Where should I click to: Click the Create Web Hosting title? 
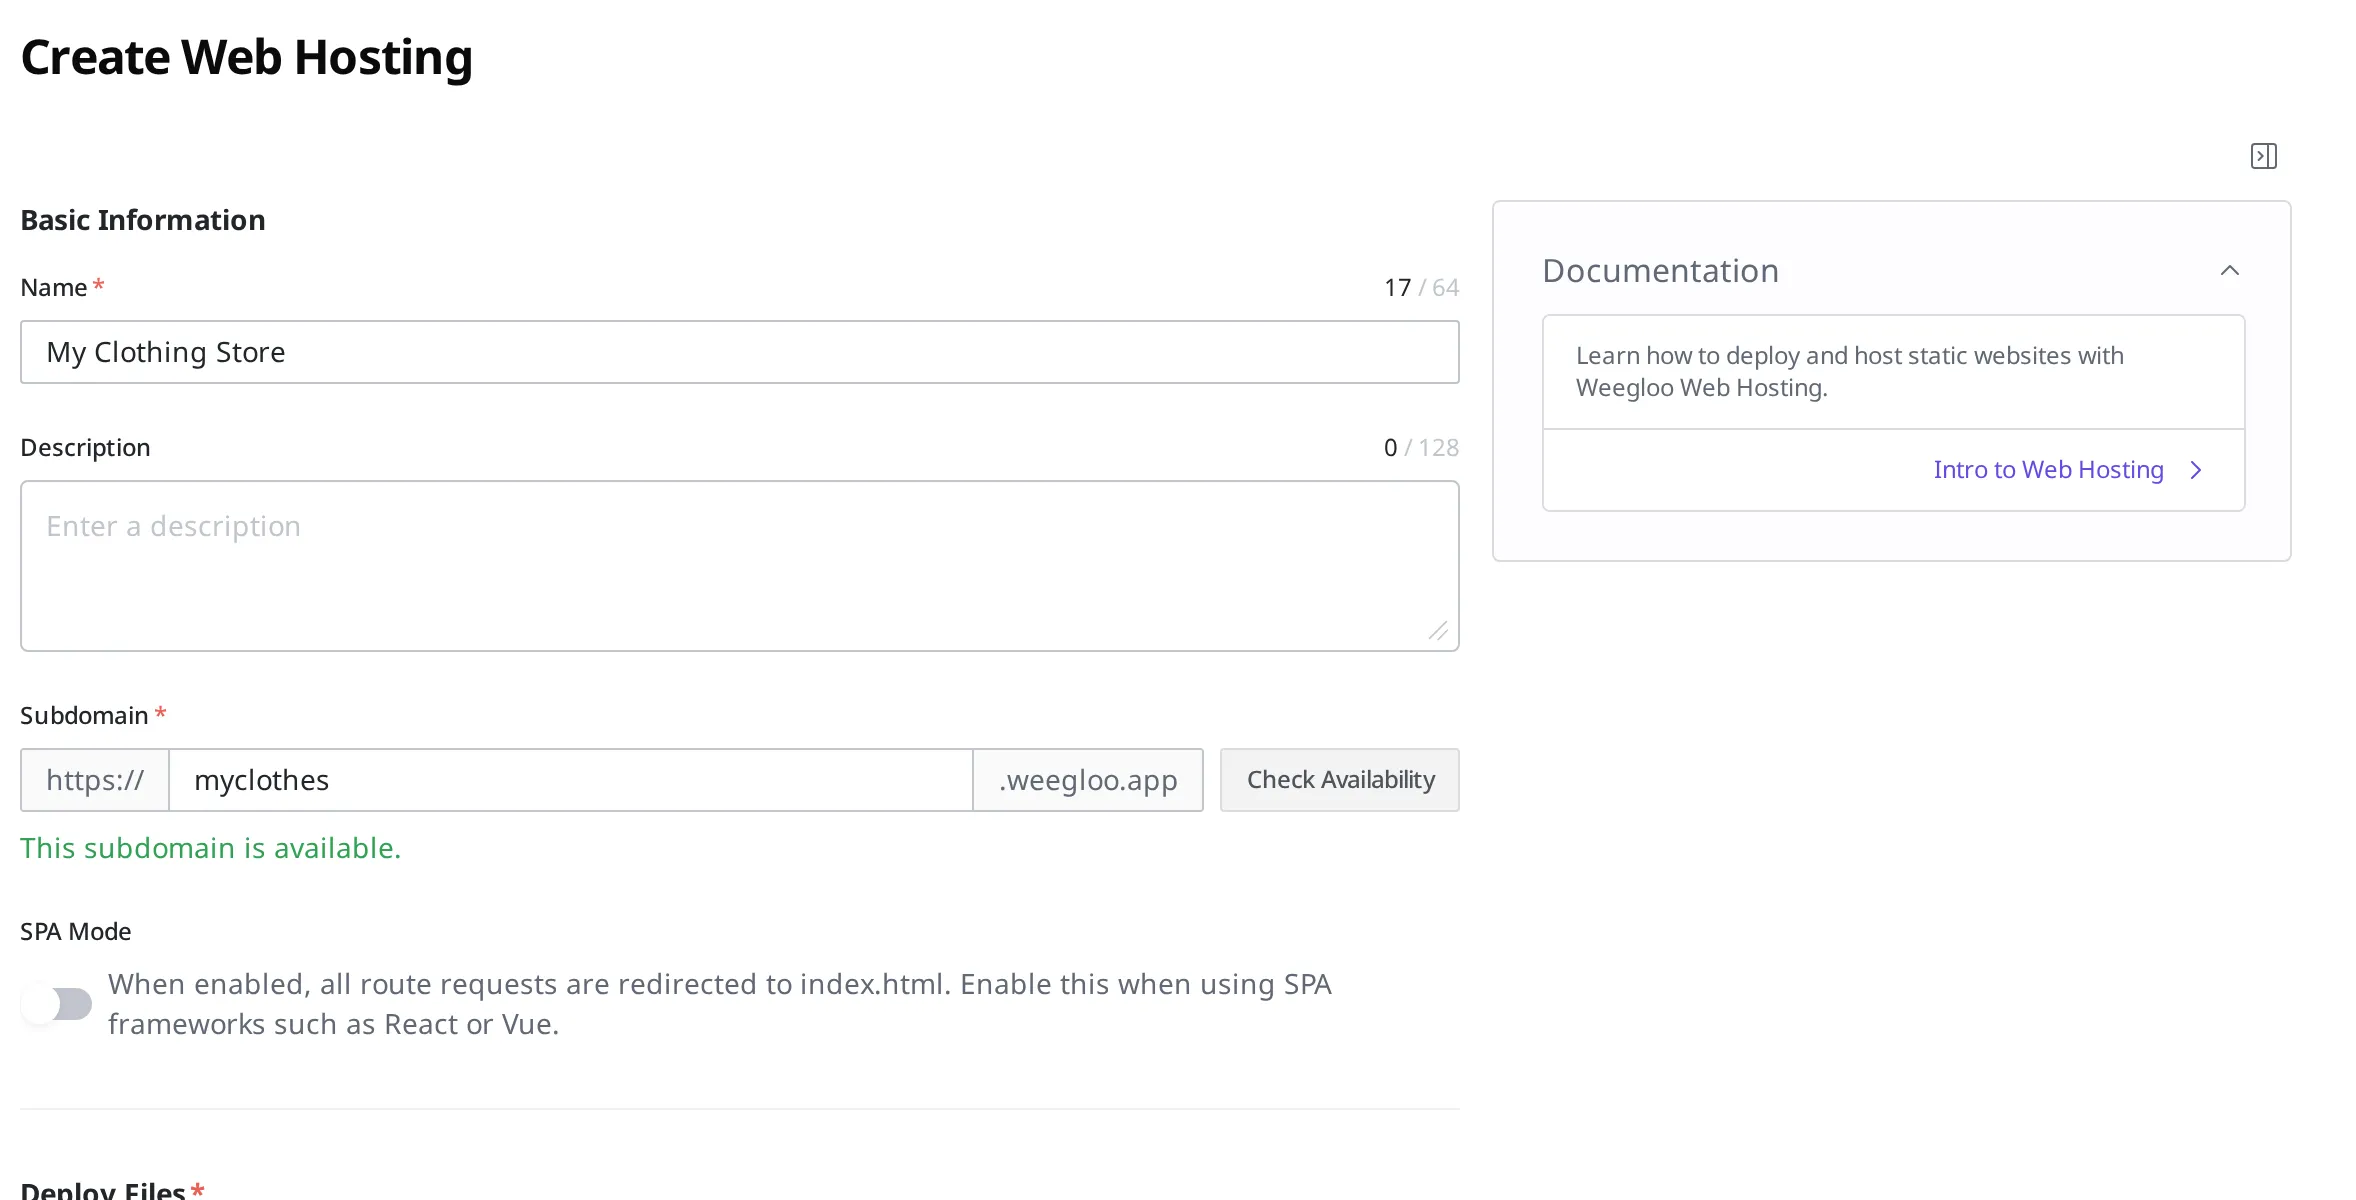pos(246,58)
